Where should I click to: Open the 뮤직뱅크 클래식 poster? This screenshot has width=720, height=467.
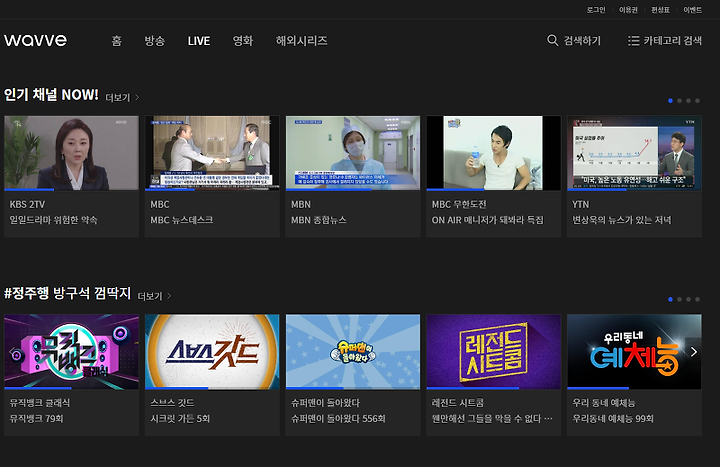71,351
